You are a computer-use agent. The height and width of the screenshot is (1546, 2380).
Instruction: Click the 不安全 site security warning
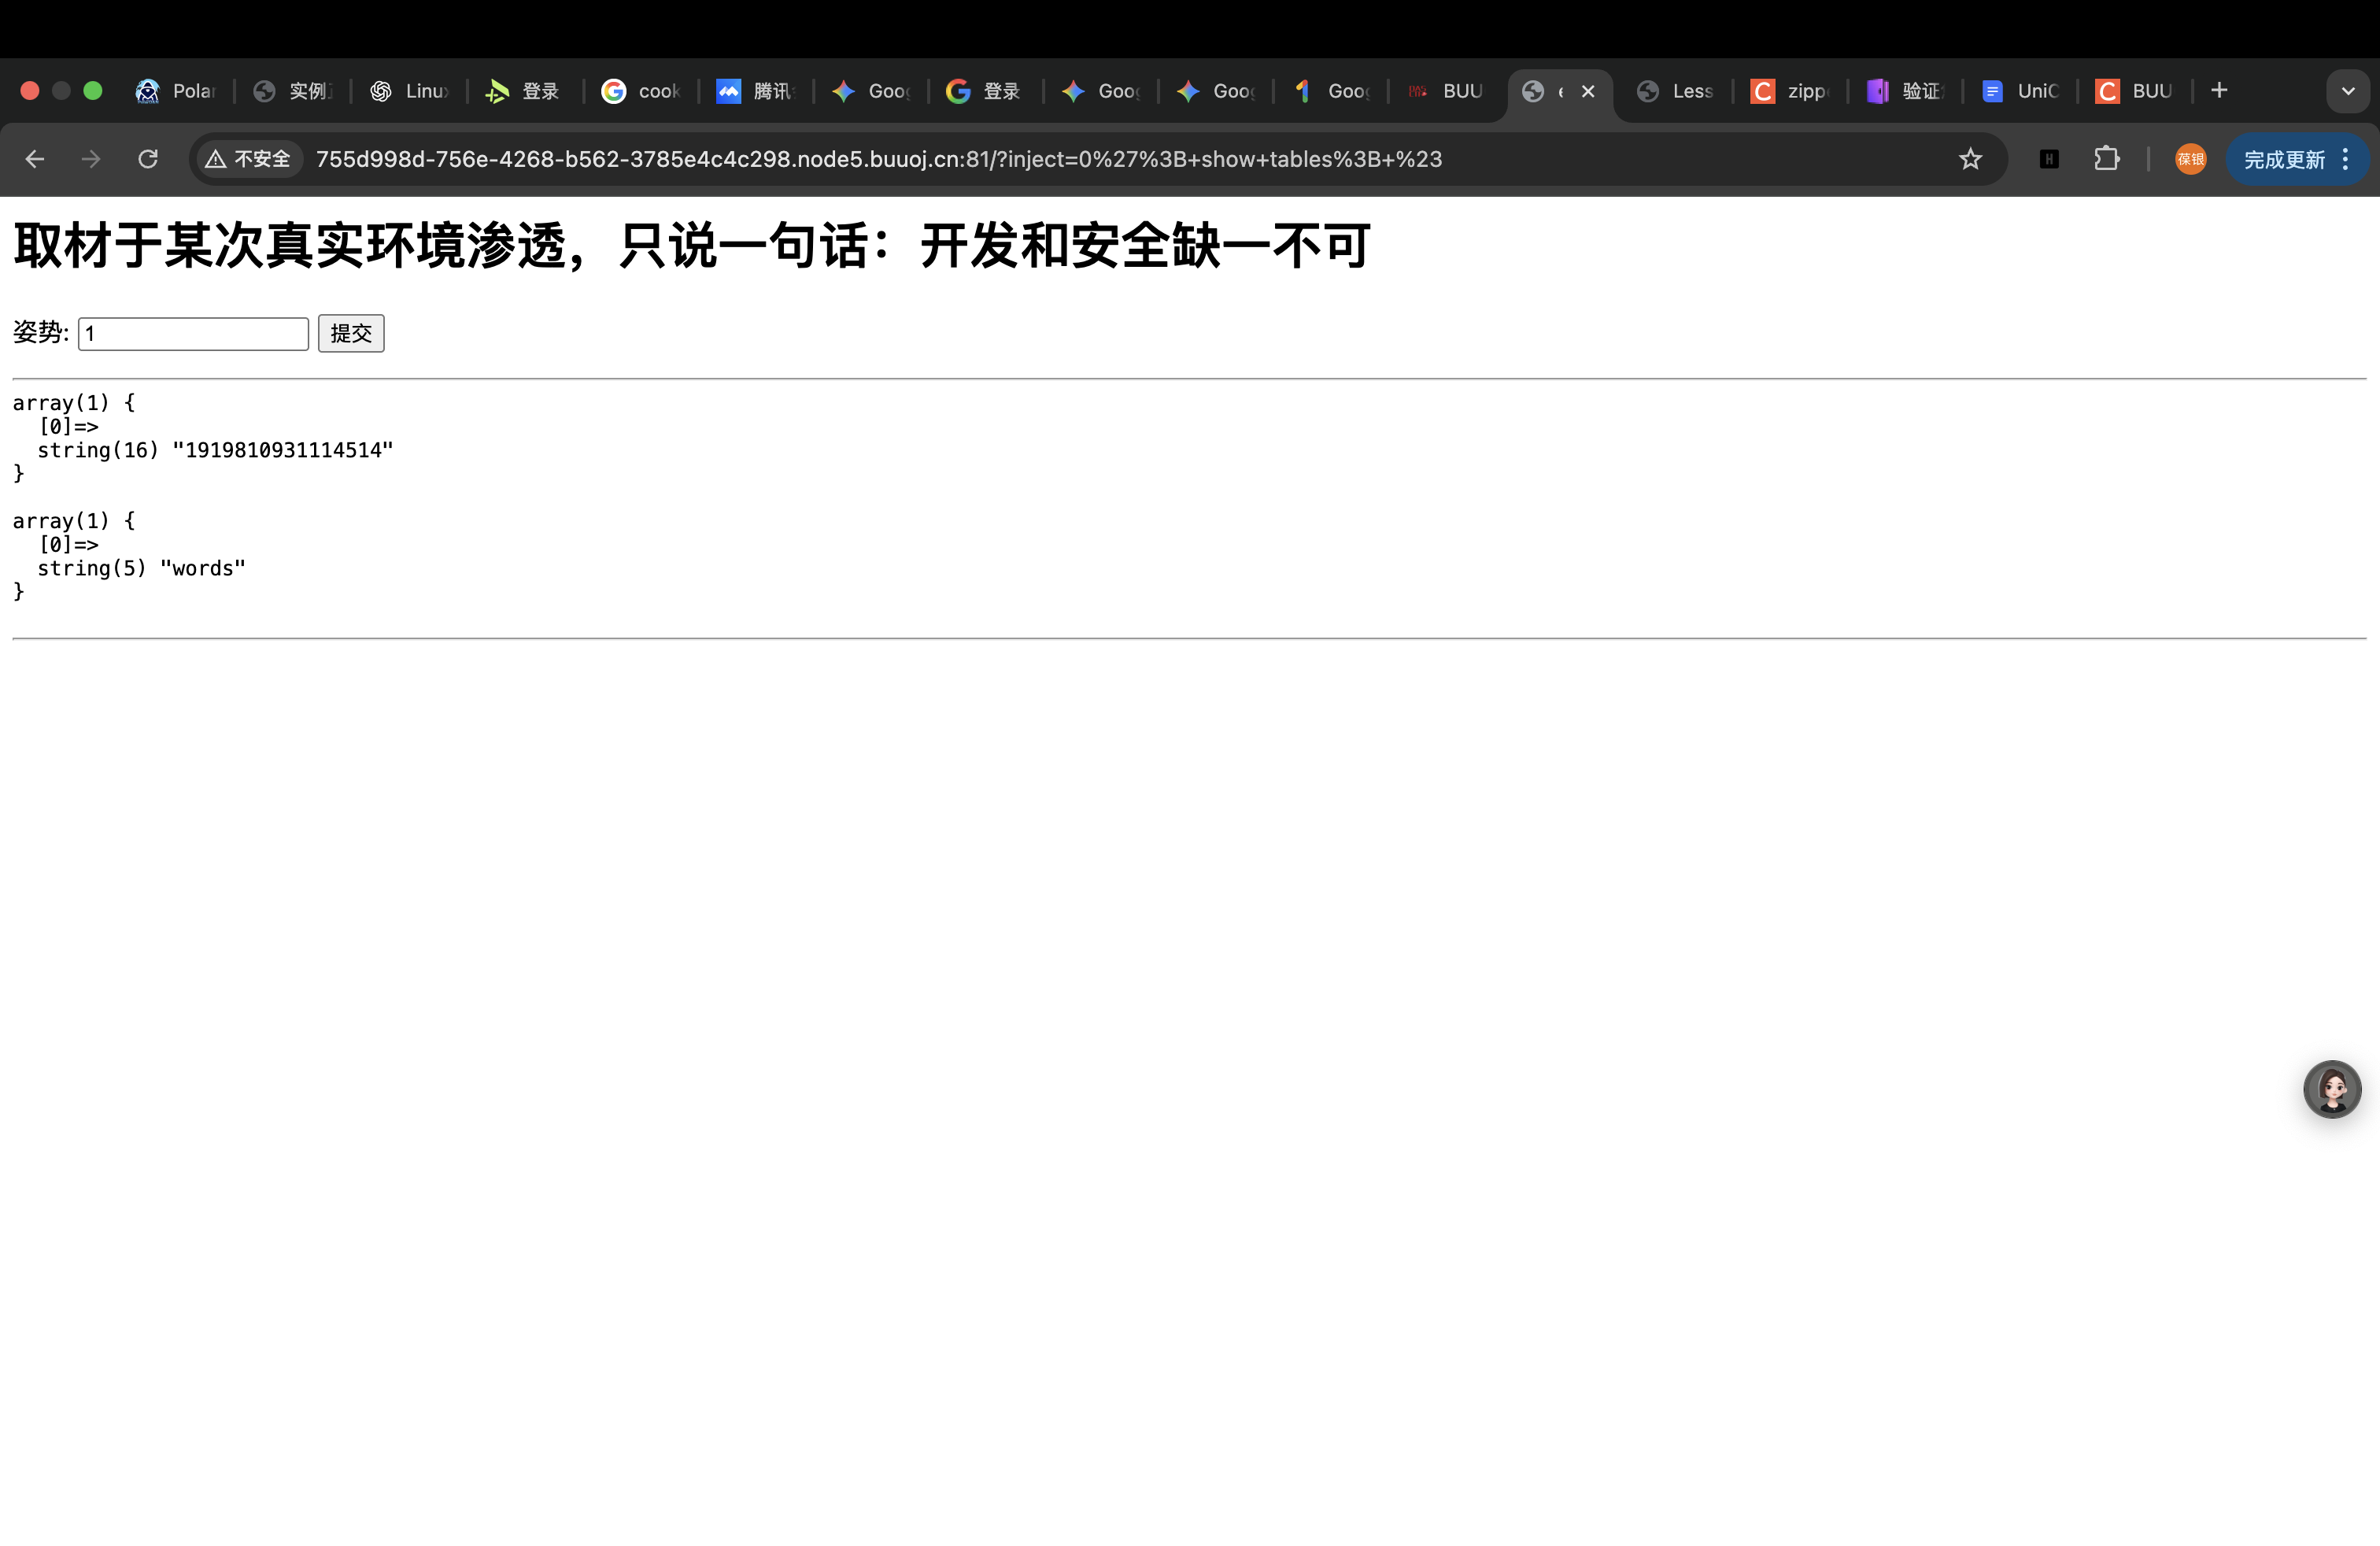[249, 159]
